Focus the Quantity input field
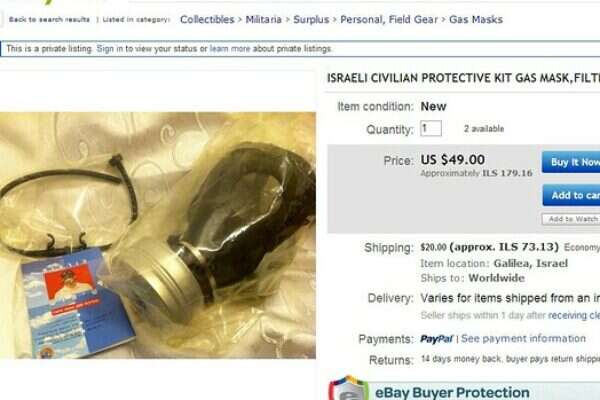This screenshot has width=600, height=400. pyautogui.click(x=431, y=129)
